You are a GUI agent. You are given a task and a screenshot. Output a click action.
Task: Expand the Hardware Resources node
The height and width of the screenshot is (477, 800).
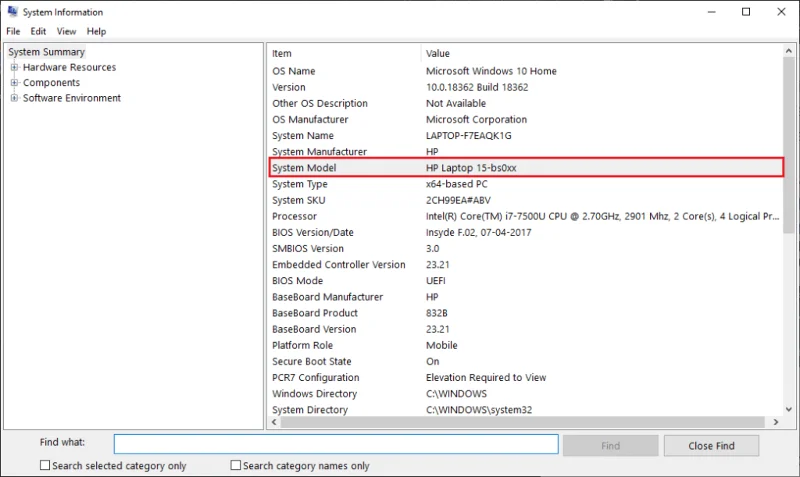point(14,67)
